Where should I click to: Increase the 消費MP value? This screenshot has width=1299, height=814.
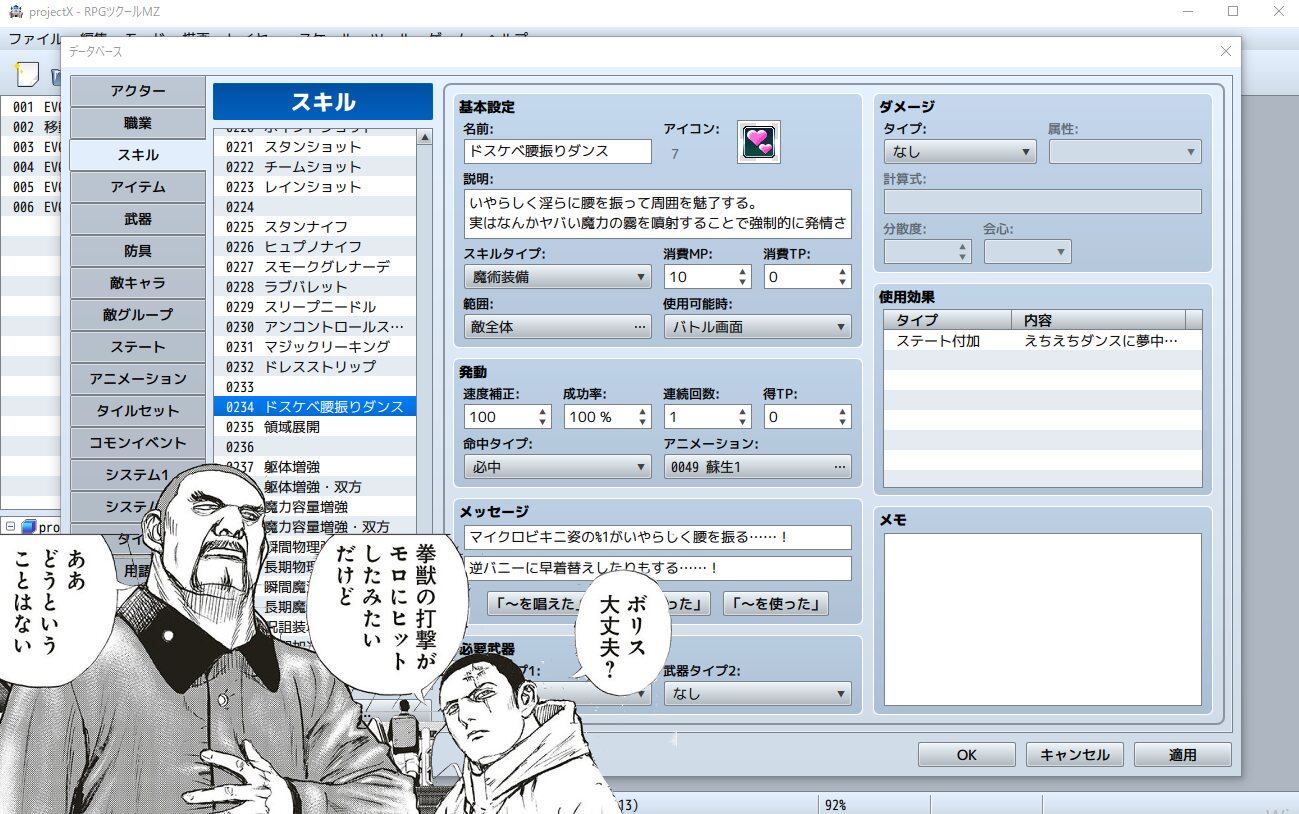point(742,271)
